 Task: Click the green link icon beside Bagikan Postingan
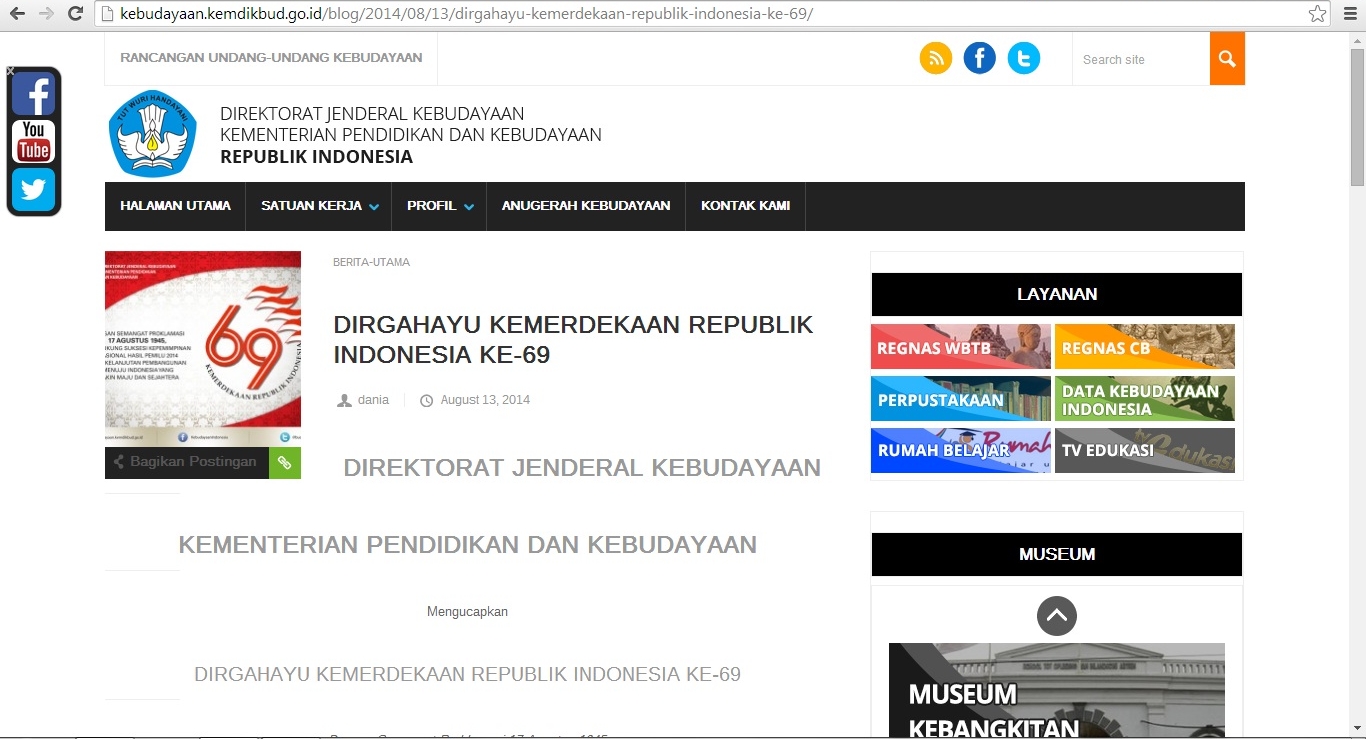click(285, 463)
